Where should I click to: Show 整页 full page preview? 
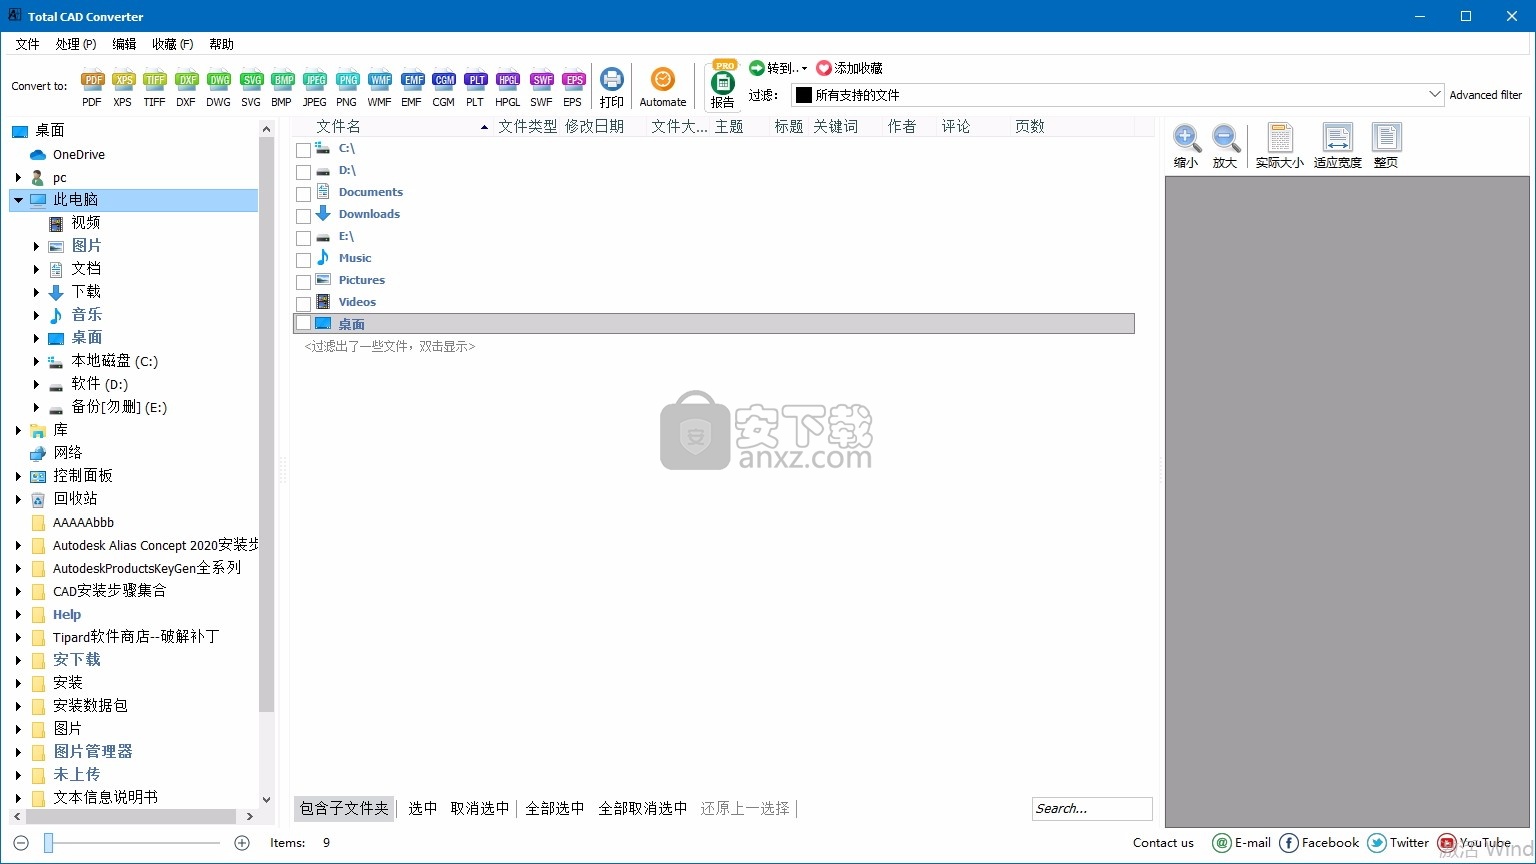click(x=1386, y=146)
